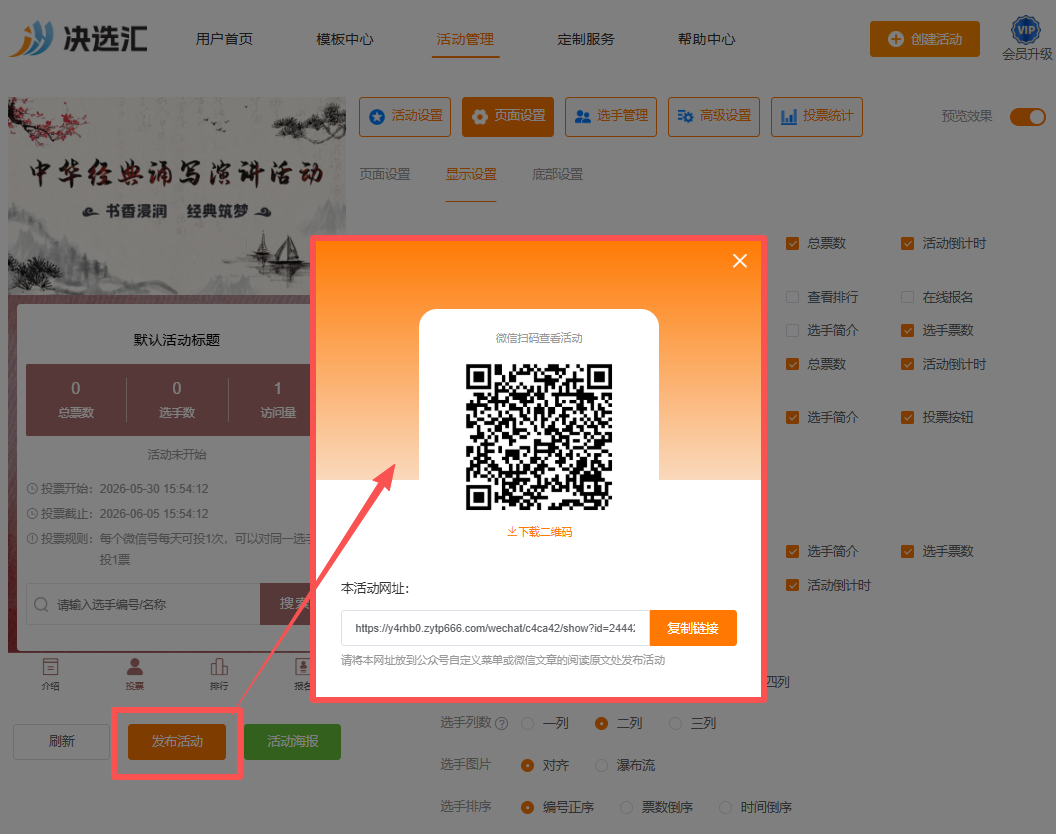The height and width of the screenshot is (834, 1056).
Task: Toggle first-row 总票数 checkbox
Action: (x=793, y=243)
